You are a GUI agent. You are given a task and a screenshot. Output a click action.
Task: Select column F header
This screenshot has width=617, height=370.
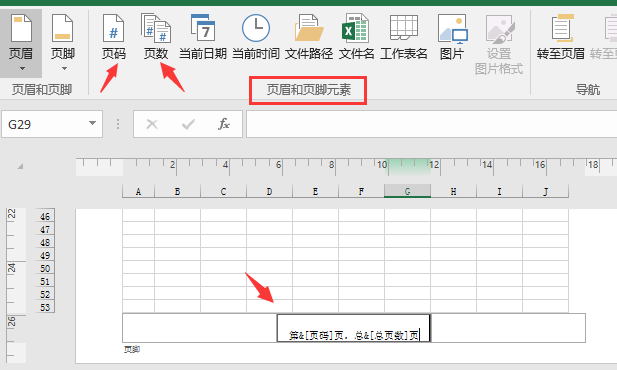click(361, 191)
